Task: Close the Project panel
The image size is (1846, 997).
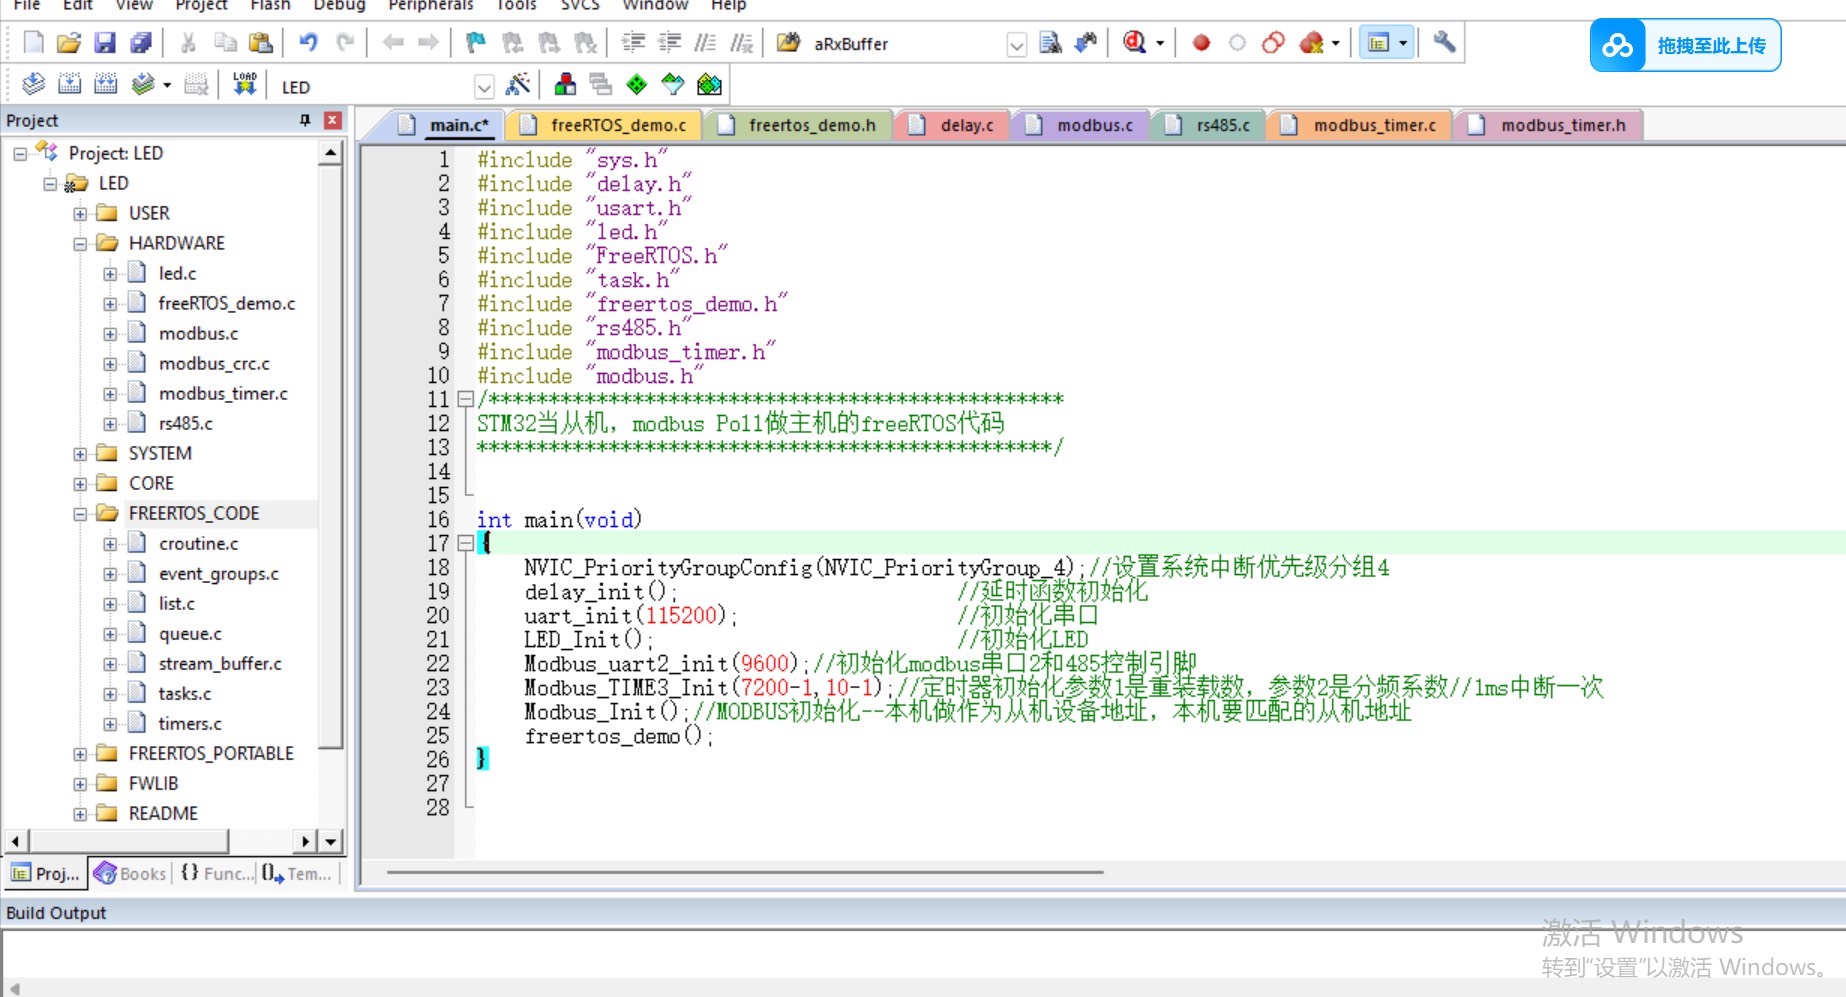Action: click(x=333, y=120)
